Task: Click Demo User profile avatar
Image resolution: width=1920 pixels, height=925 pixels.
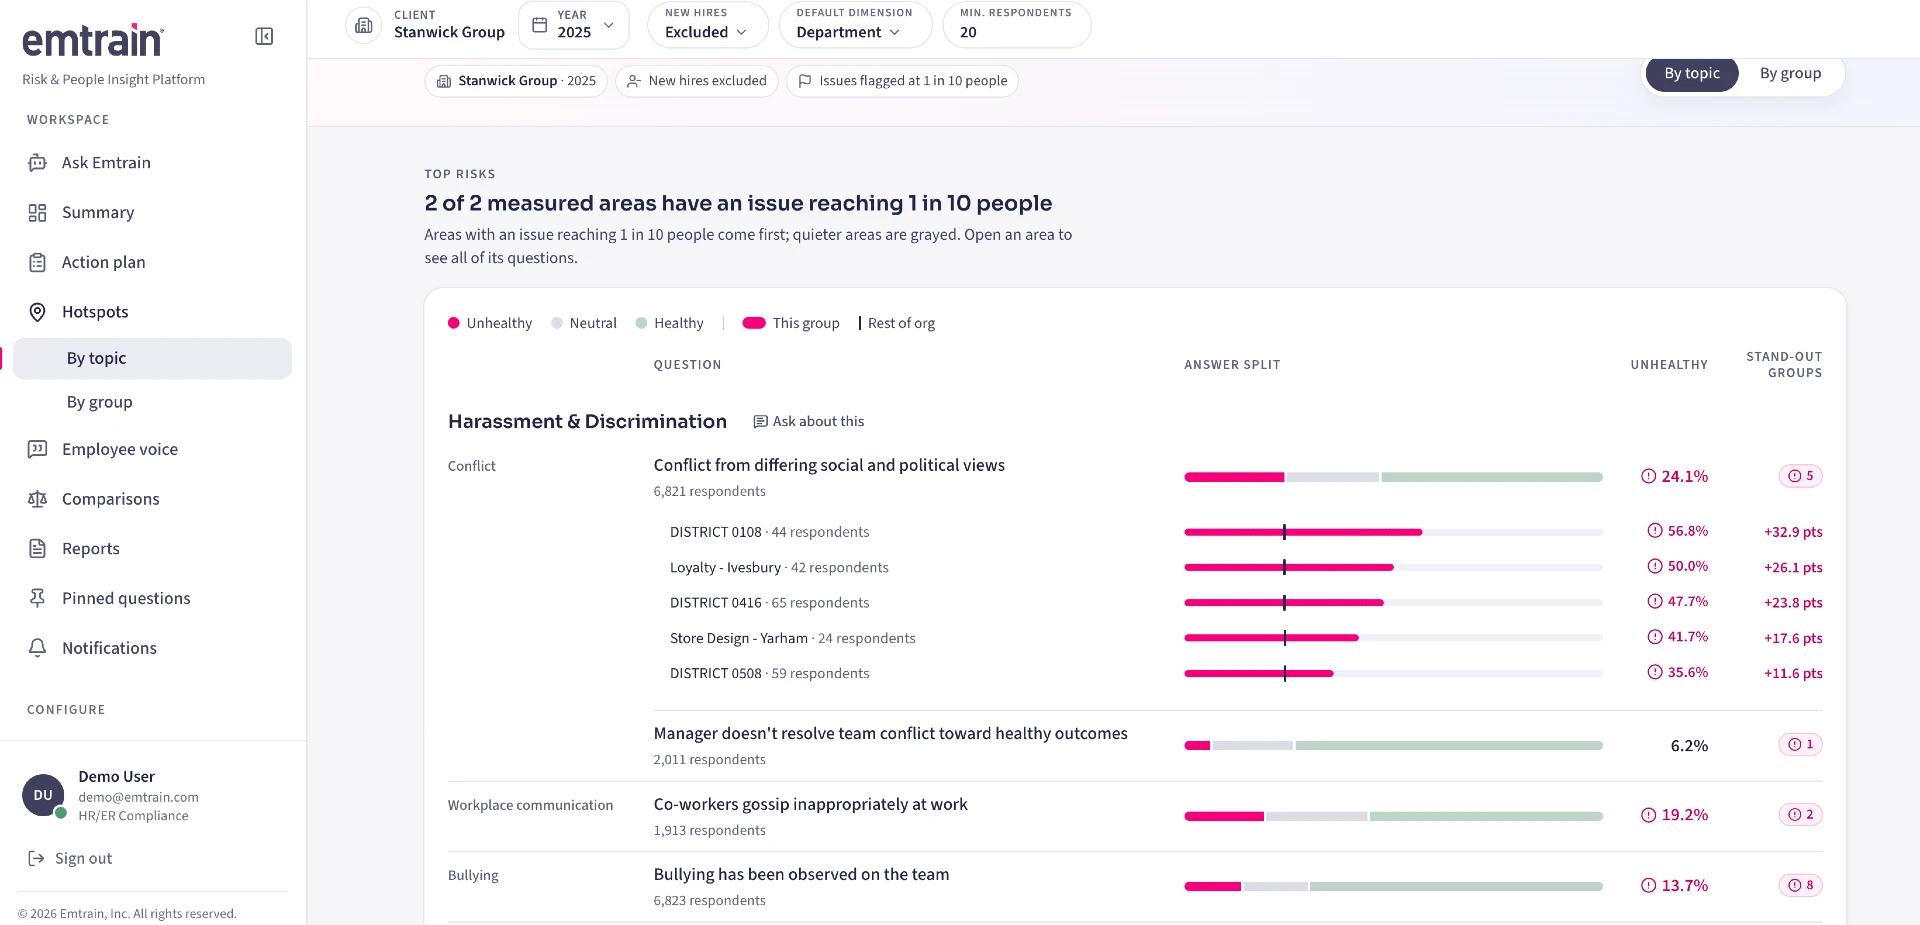Action: 43,796
